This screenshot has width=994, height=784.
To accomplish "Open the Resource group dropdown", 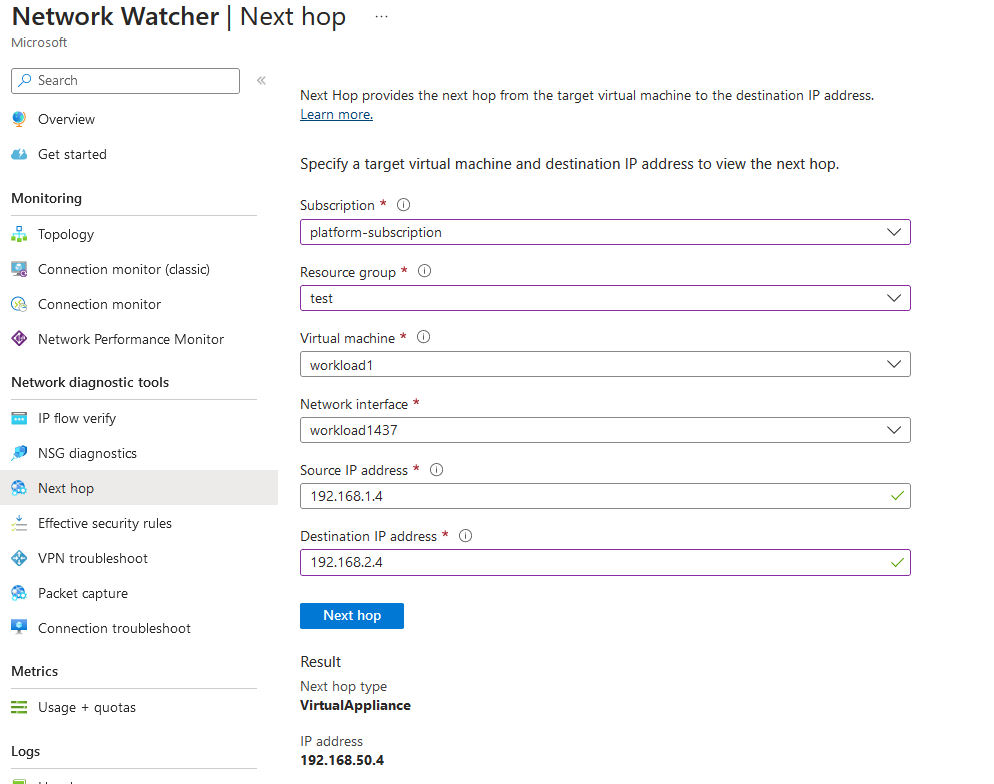I will [605, 298].
